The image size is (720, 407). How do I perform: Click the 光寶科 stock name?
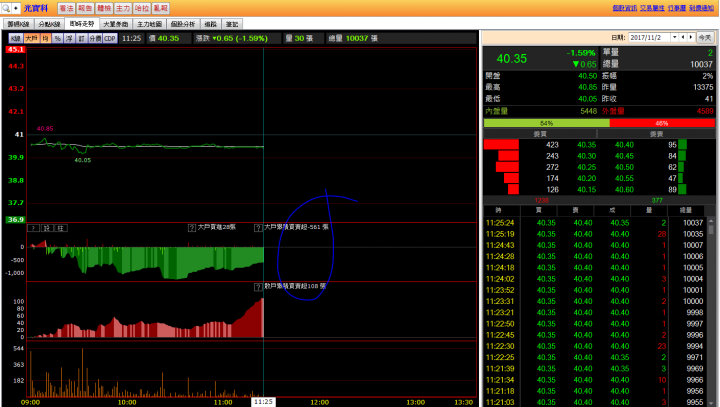click(x=36, y=8)
